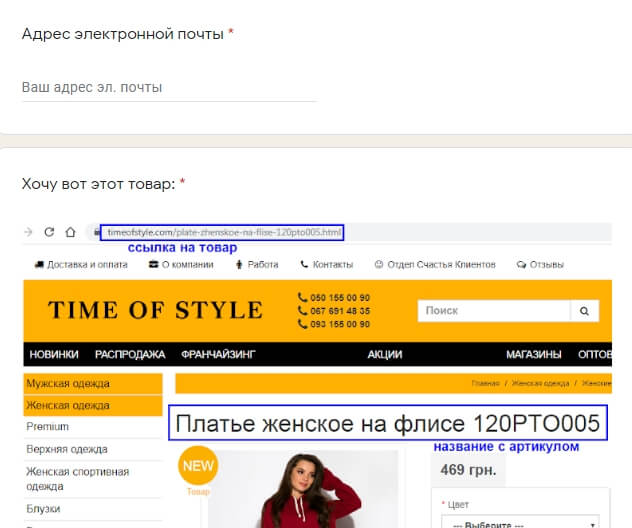Click the price 469 грн.
The width and height of the screenshot is (632, 528).
468,470
